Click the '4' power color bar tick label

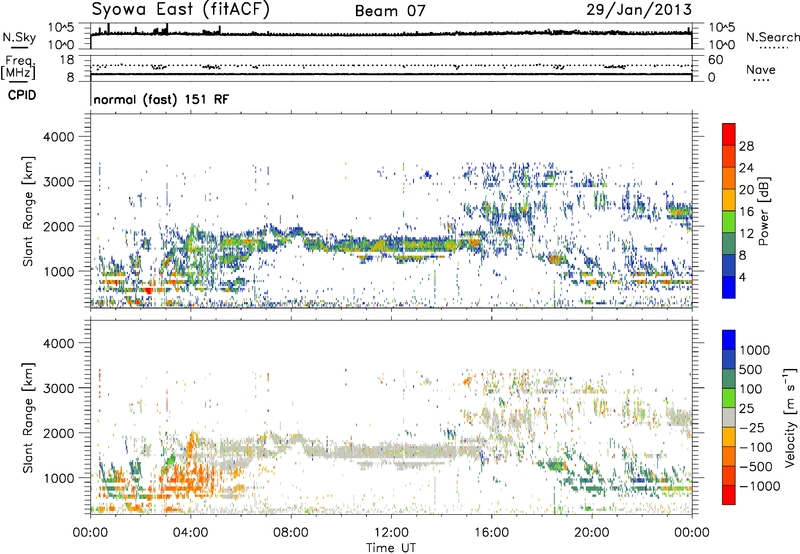[742, 278]
